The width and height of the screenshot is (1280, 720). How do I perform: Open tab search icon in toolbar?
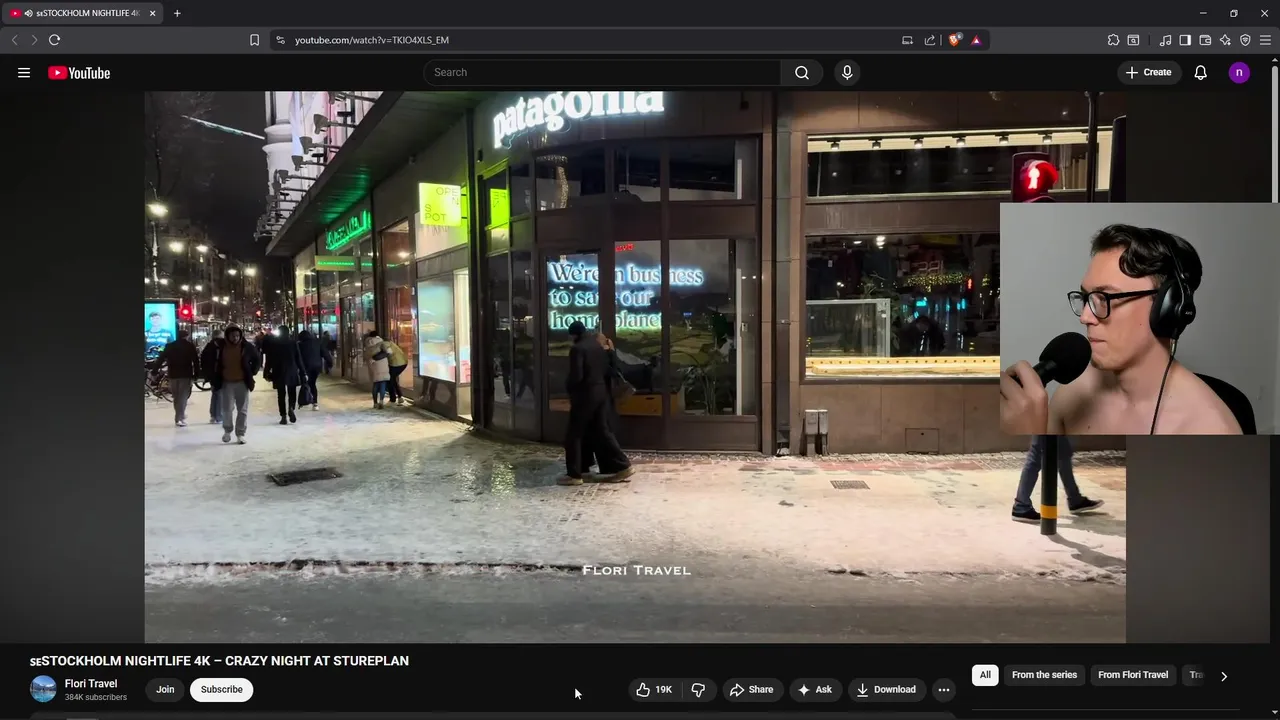pos(1133,40)
